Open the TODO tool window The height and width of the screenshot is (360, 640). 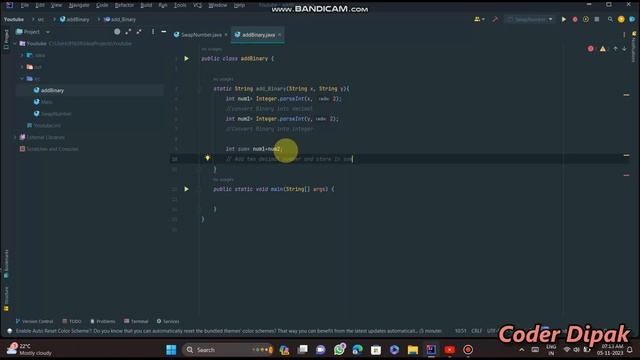(72, 321)
